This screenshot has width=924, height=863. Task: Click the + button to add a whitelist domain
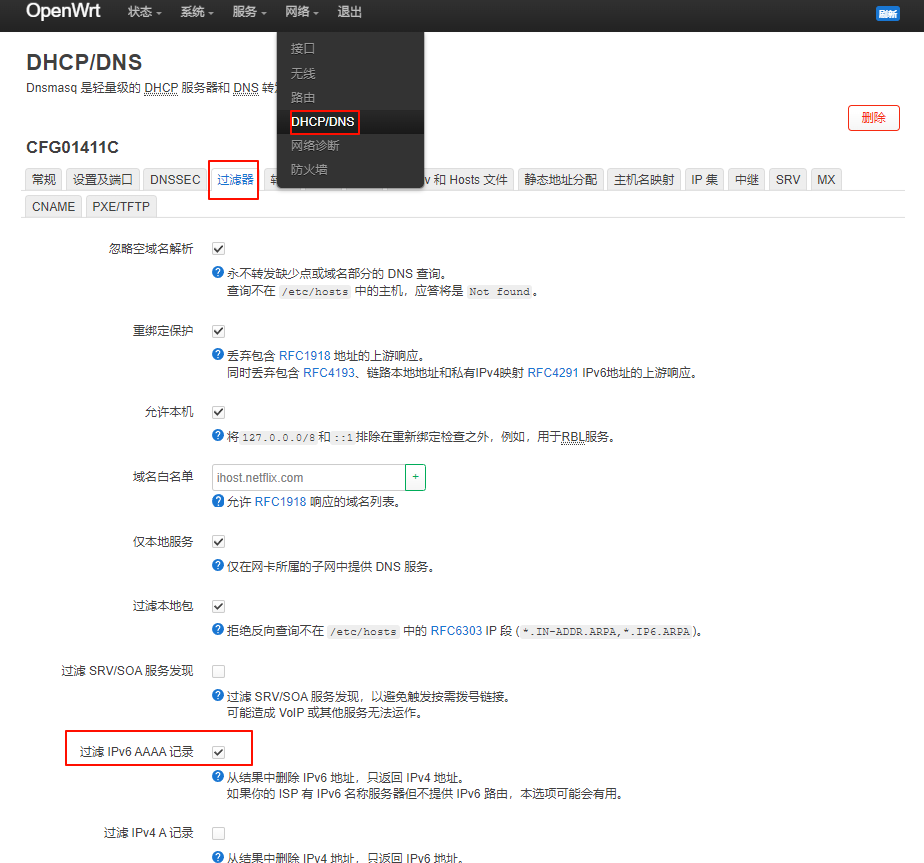[415, 477]
